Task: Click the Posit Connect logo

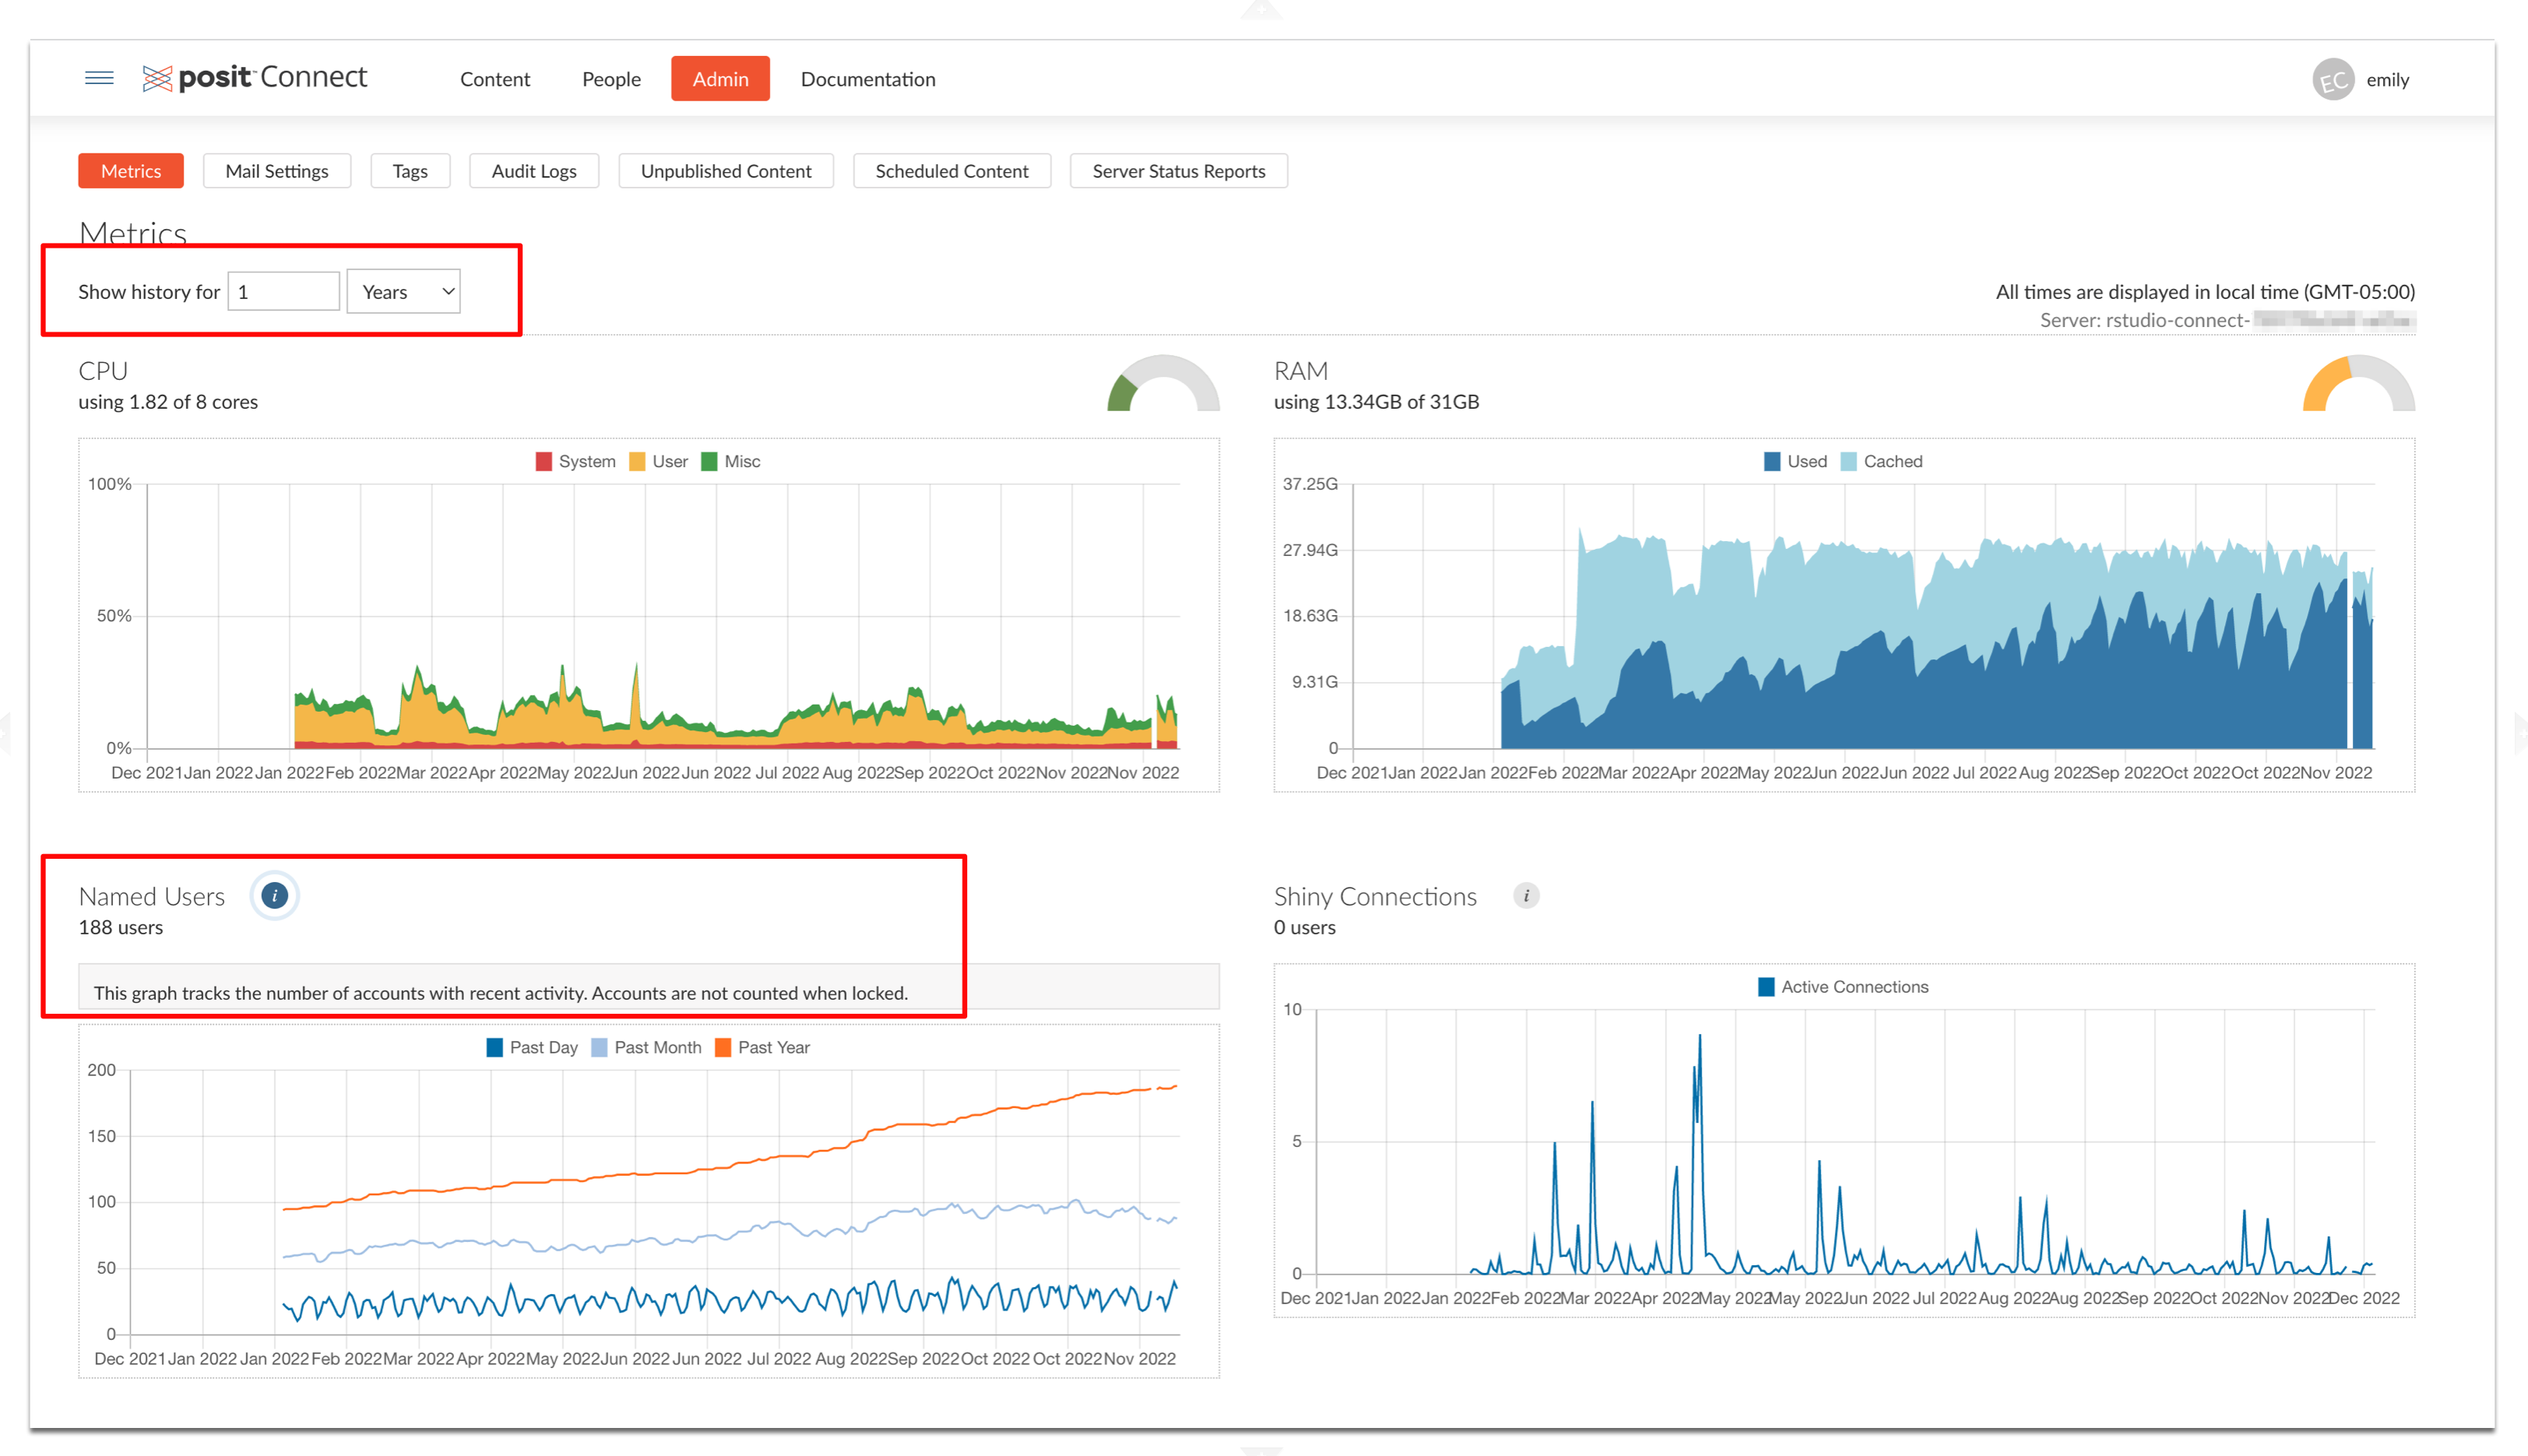Action: pos(255,78)
